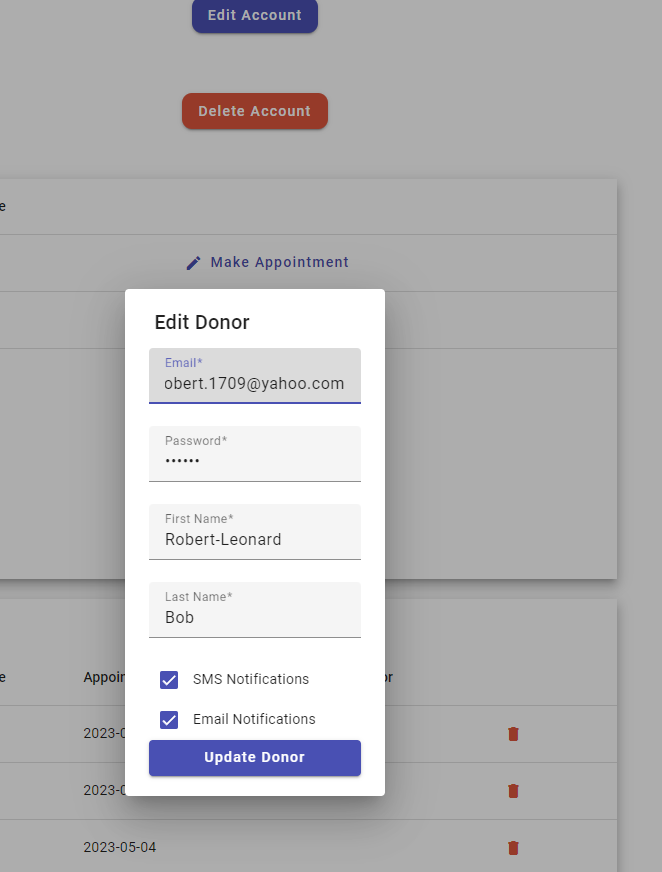Toggle the SMS Notifications checkbox off
The width and height of the screenshot is (662, 872).
pos(170,680)
